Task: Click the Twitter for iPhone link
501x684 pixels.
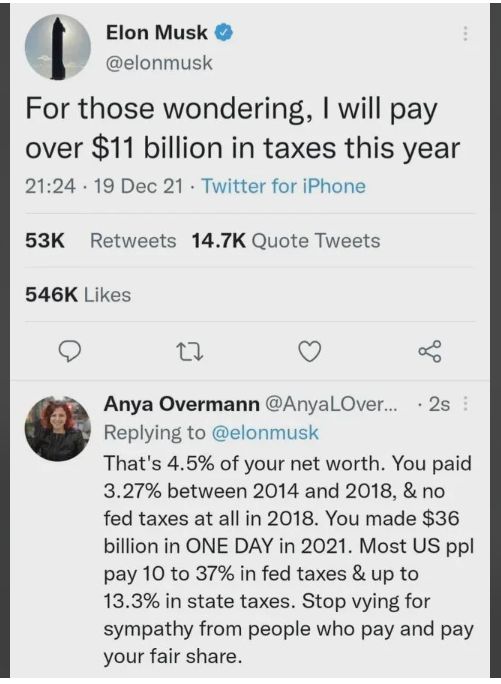Action: [x=283, y=186]
